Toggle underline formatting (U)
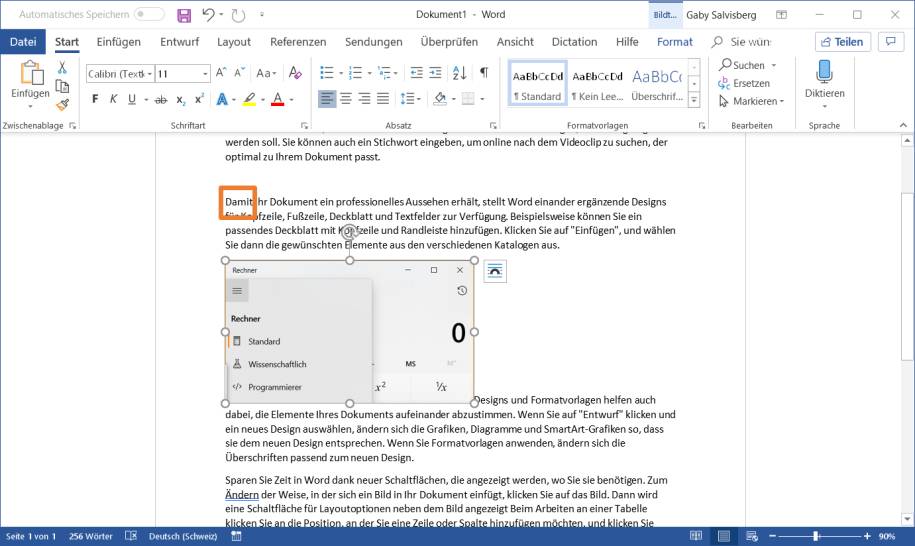 [x=132, y=99]
